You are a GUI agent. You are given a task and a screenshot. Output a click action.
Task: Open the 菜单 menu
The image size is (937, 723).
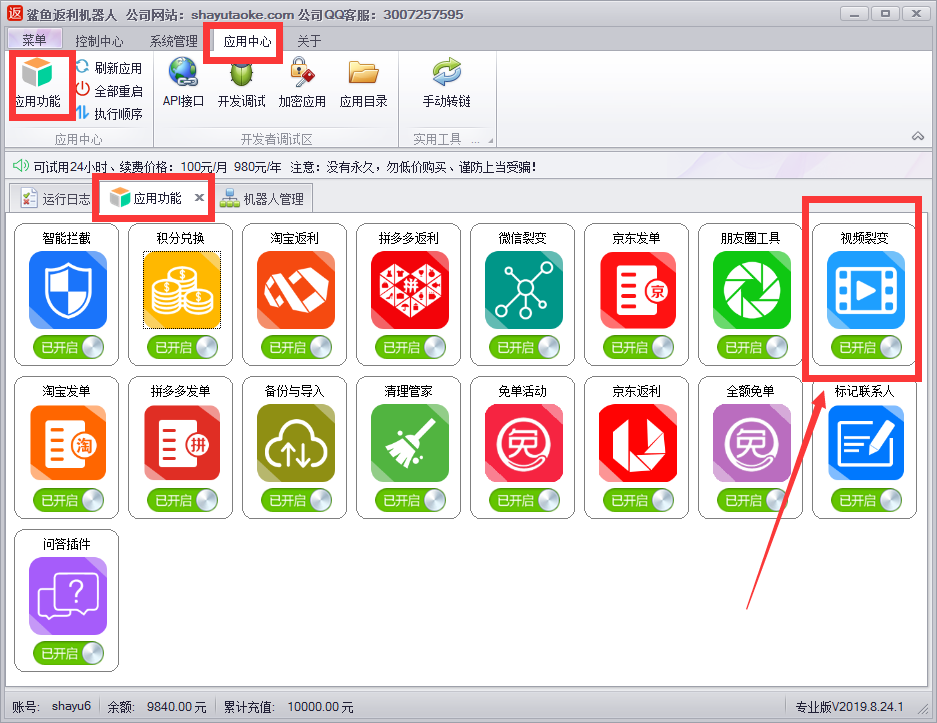pyautogui.click(x=34, y=39)
